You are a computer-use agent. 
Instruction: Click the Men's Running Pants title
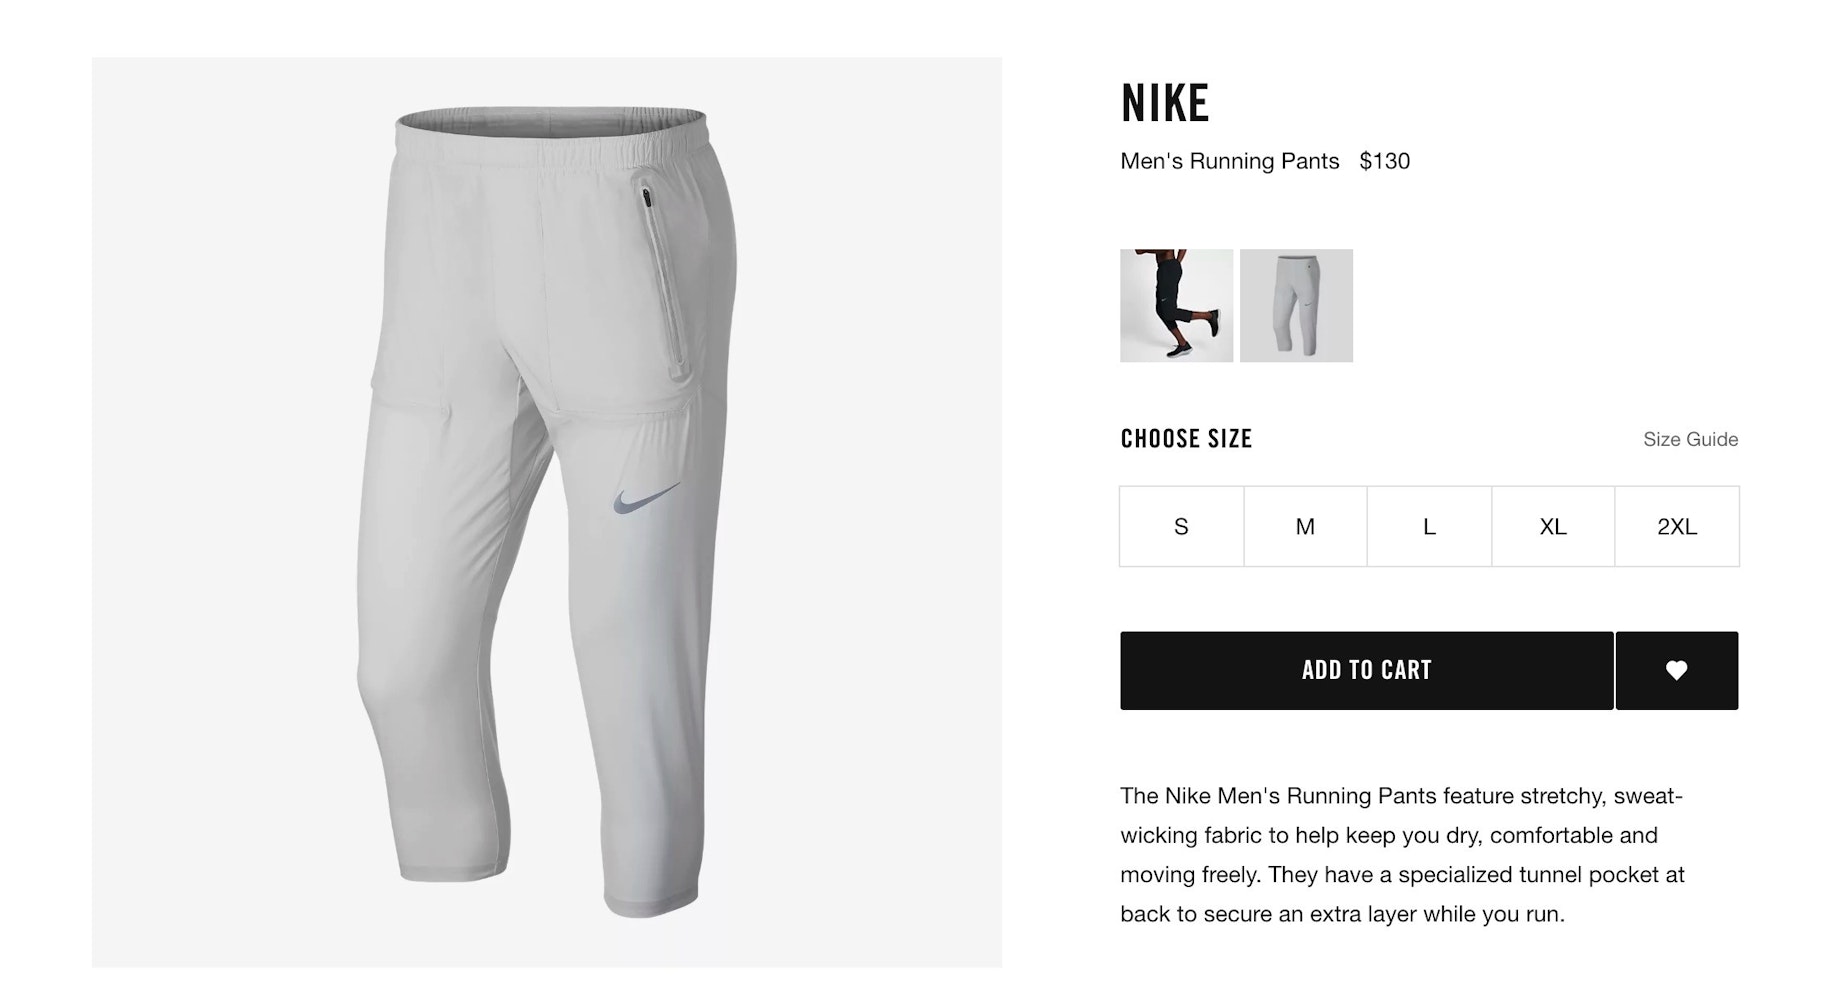click(x=1229, y=161)
